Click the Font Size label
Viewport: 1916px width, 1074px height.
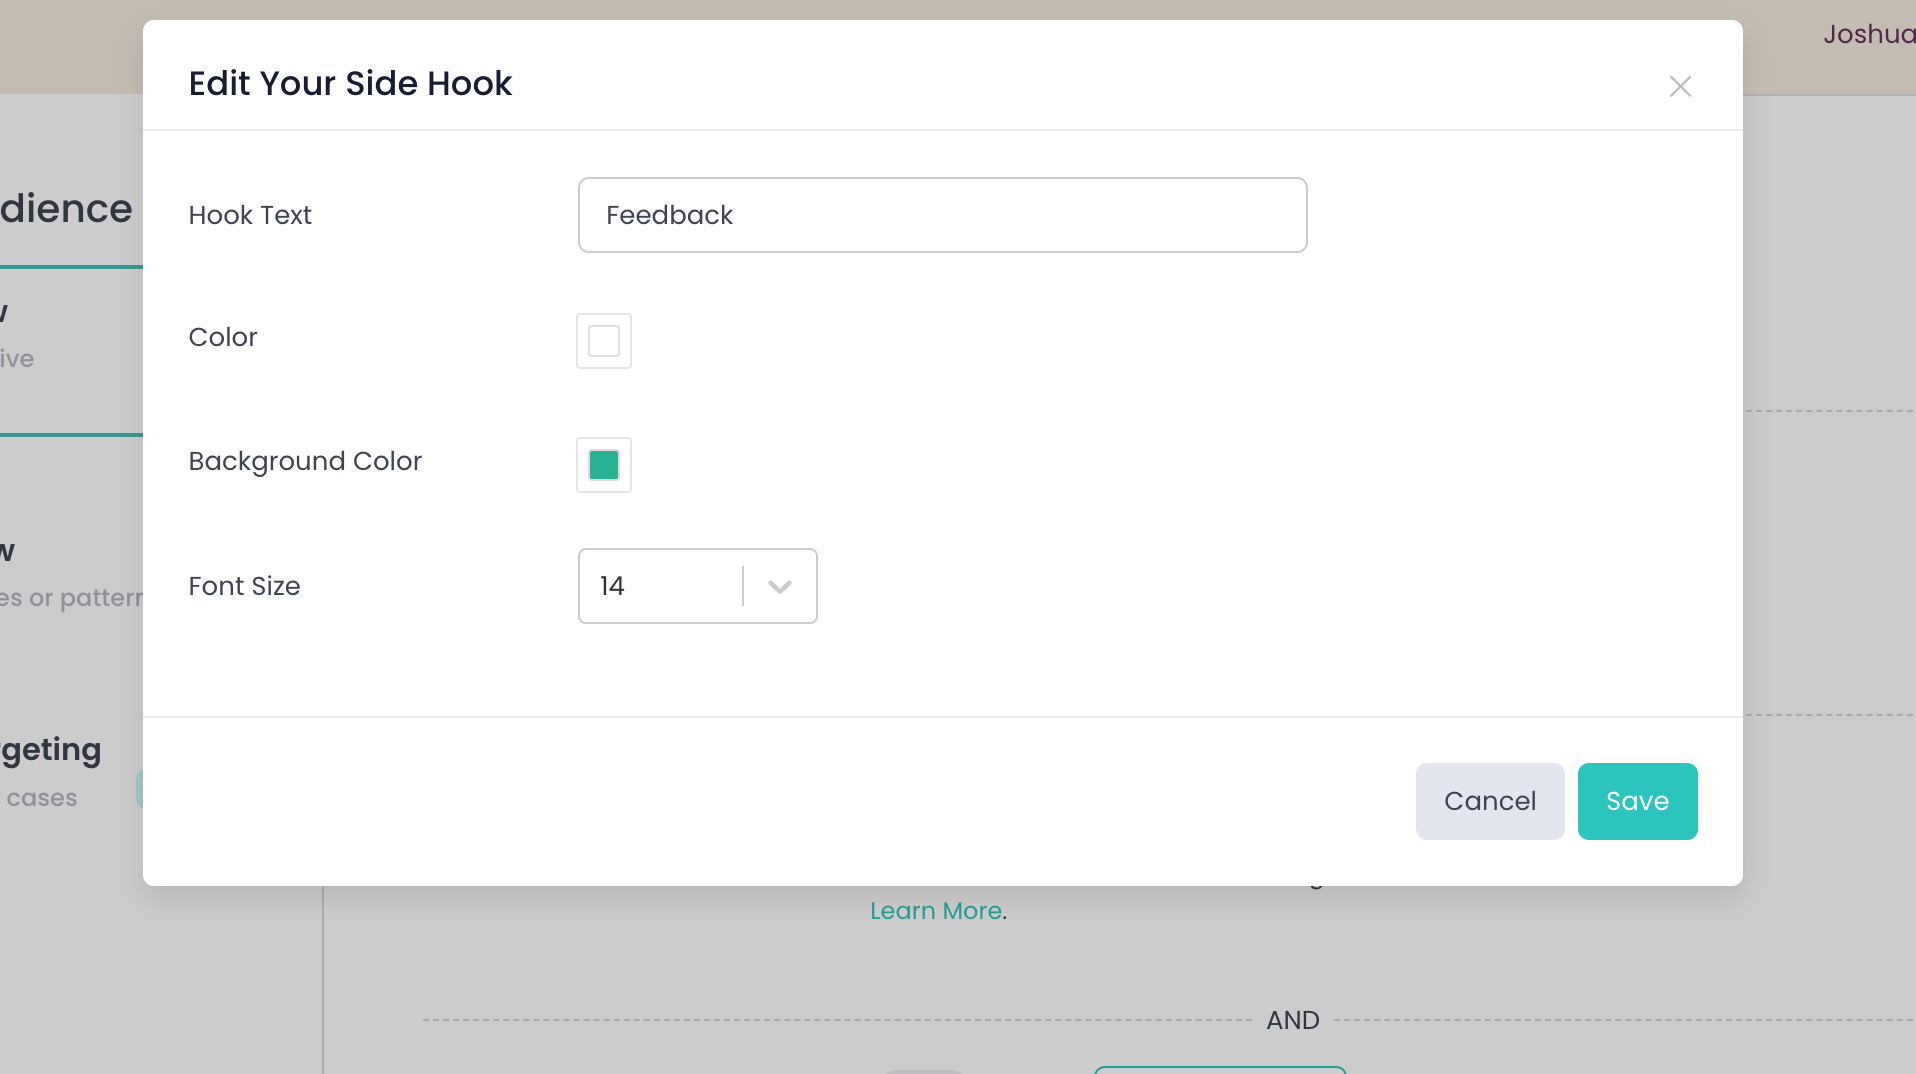pyautogui.click(x=244, y=586)
